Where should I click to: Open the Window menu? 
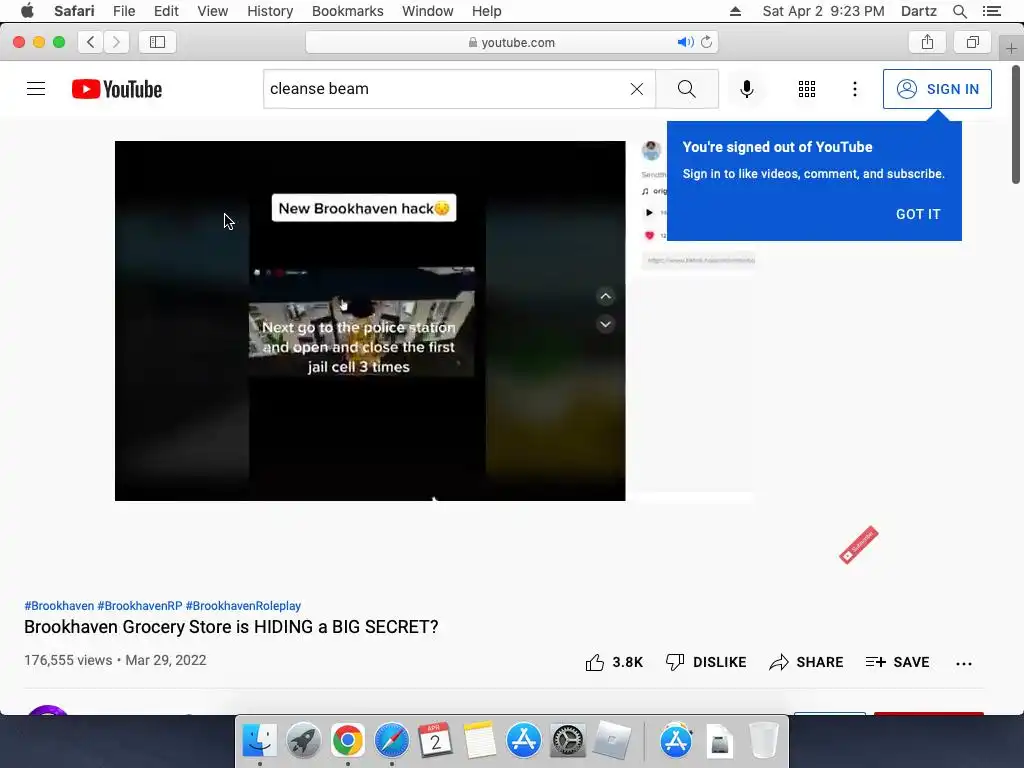428,11
